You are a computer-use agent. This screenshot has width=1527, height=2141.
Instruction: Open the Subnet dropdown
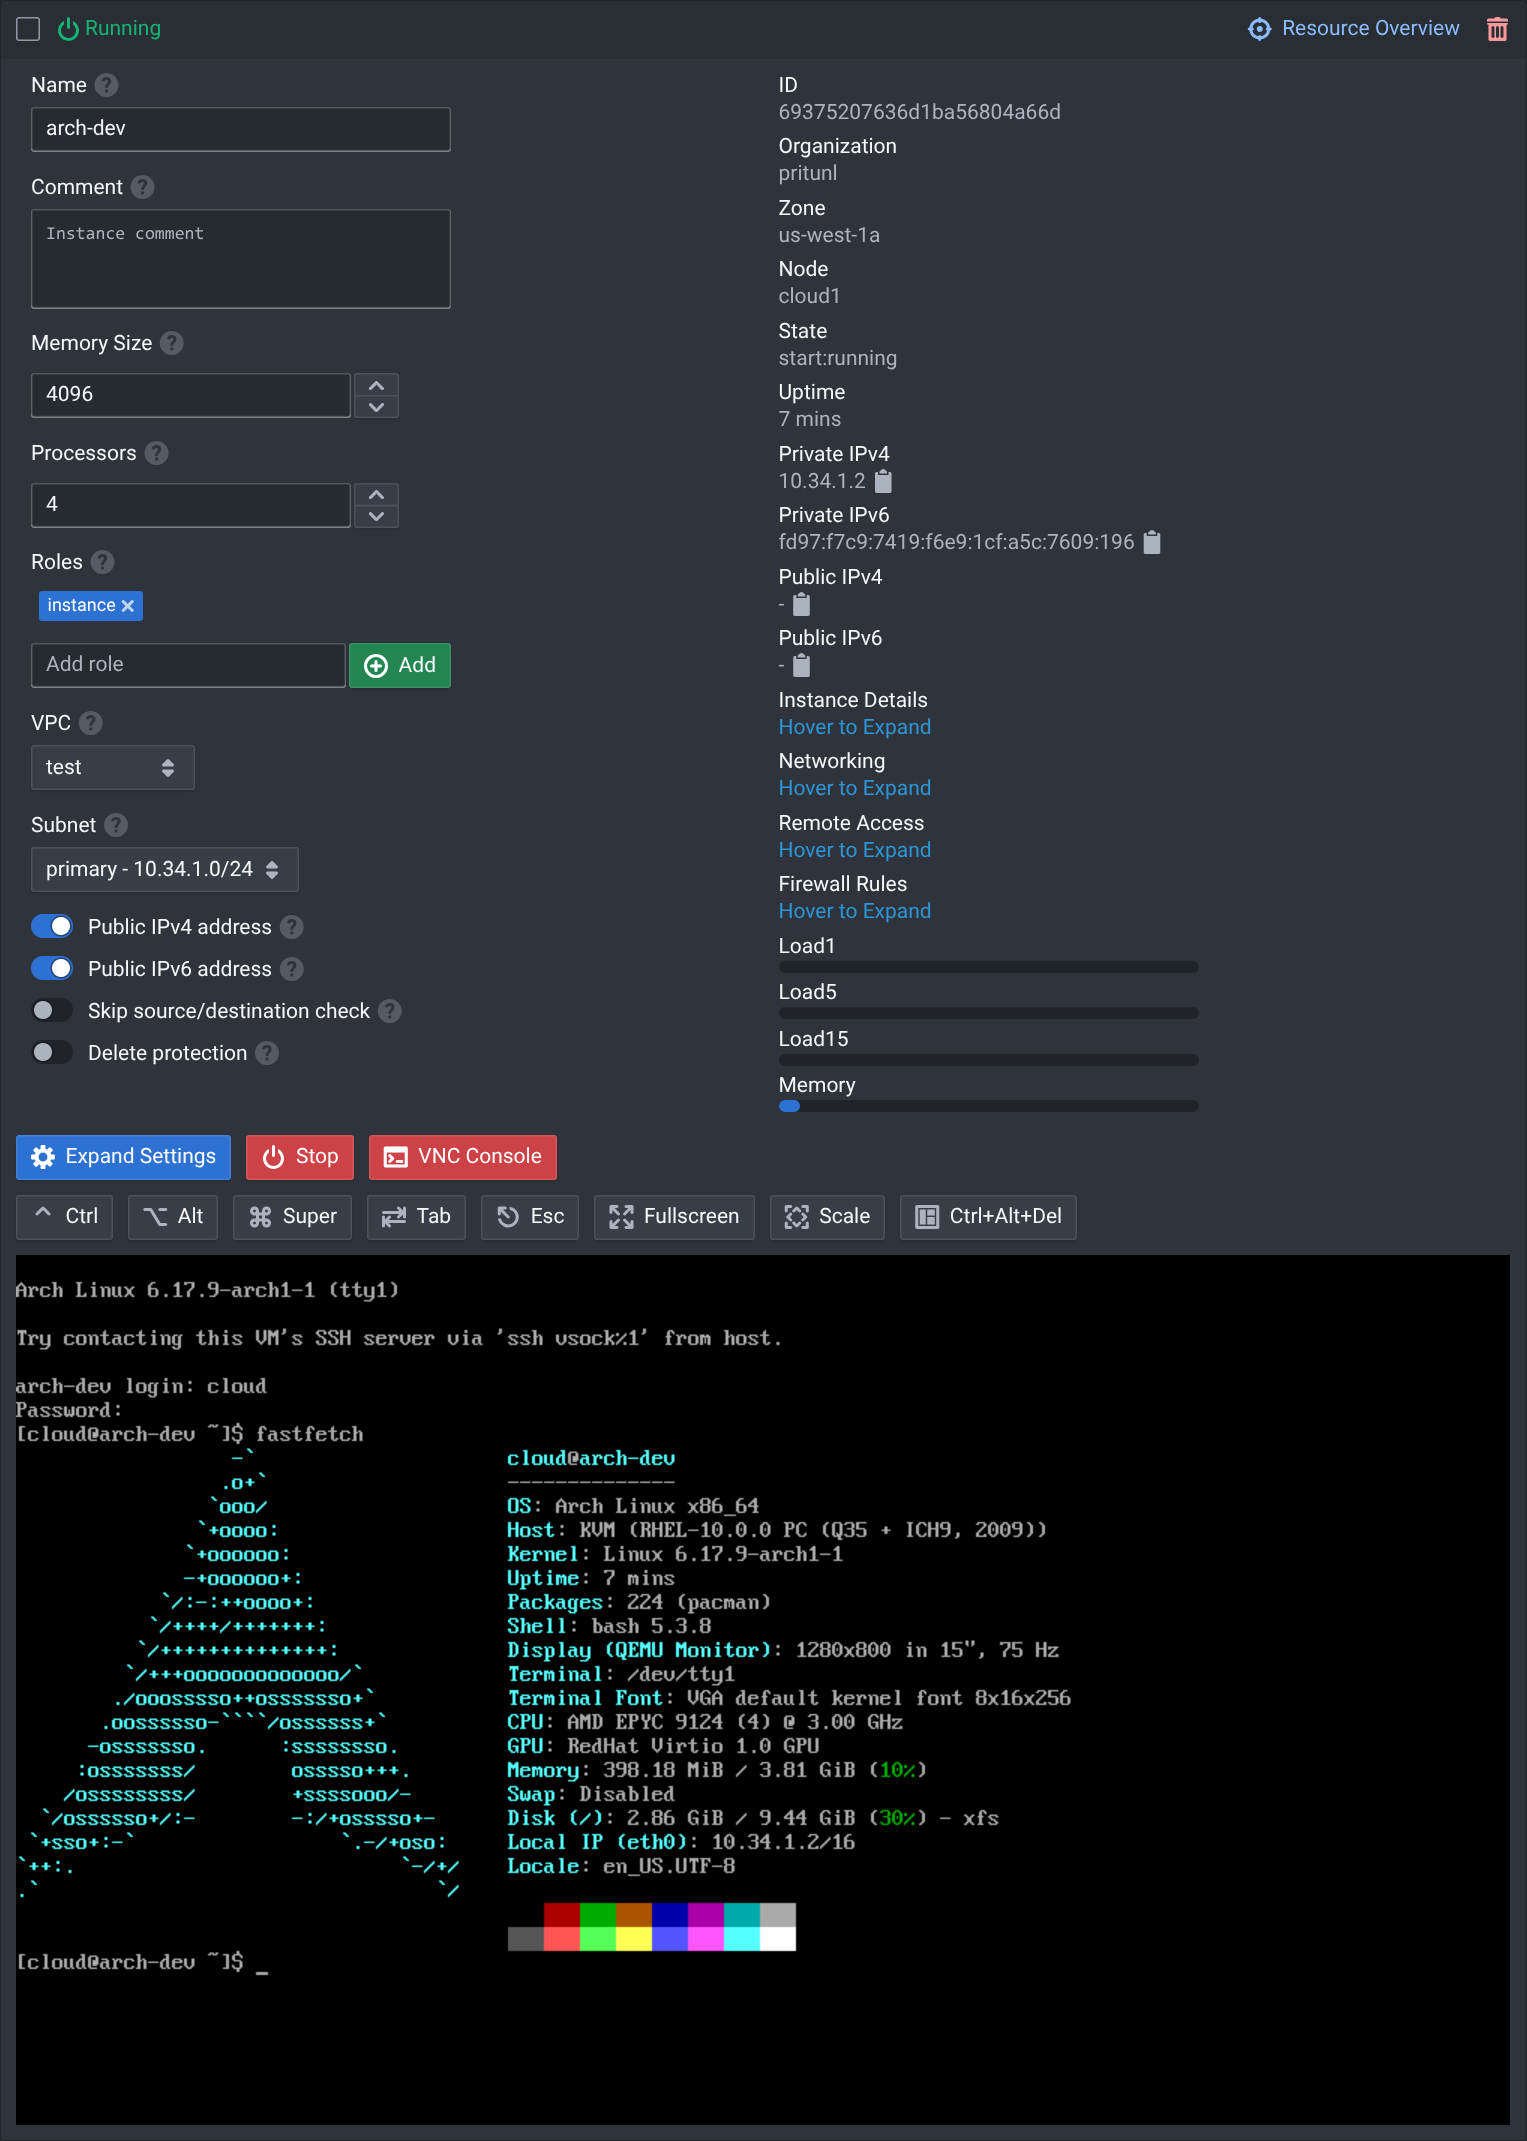click(x=164, y=870)
